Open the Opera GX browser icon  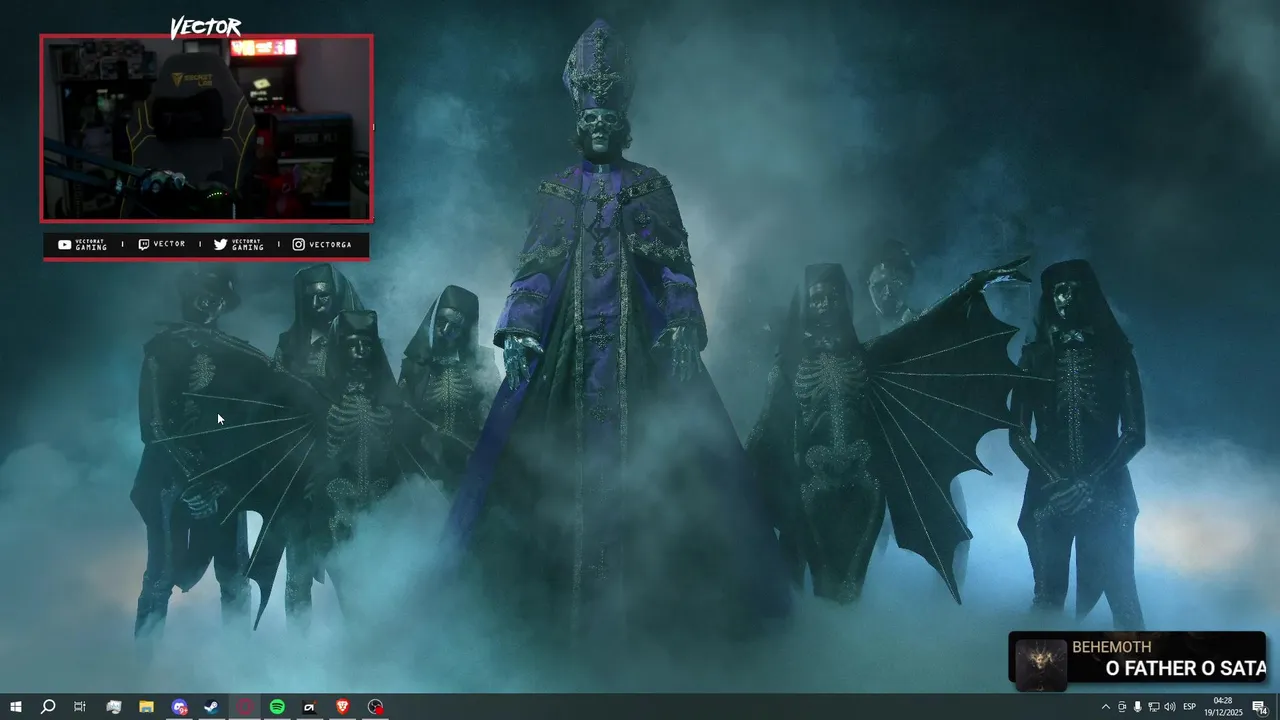click(245, 707)
